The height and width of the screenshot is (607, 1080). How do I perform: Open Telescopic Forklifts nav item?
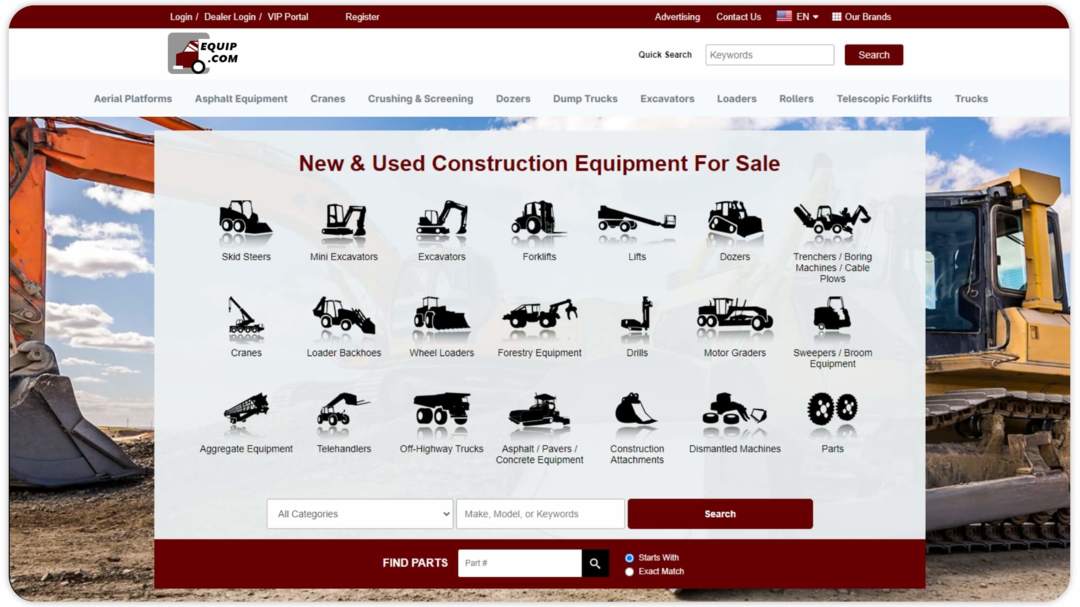tap(884, 99)
